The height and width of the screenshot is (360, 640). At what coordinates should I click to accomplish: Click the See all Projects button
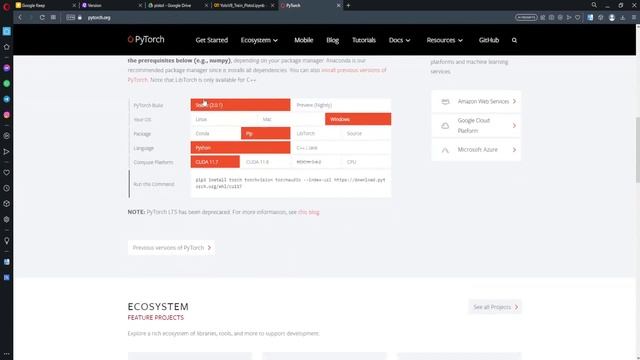pos(495,307)
